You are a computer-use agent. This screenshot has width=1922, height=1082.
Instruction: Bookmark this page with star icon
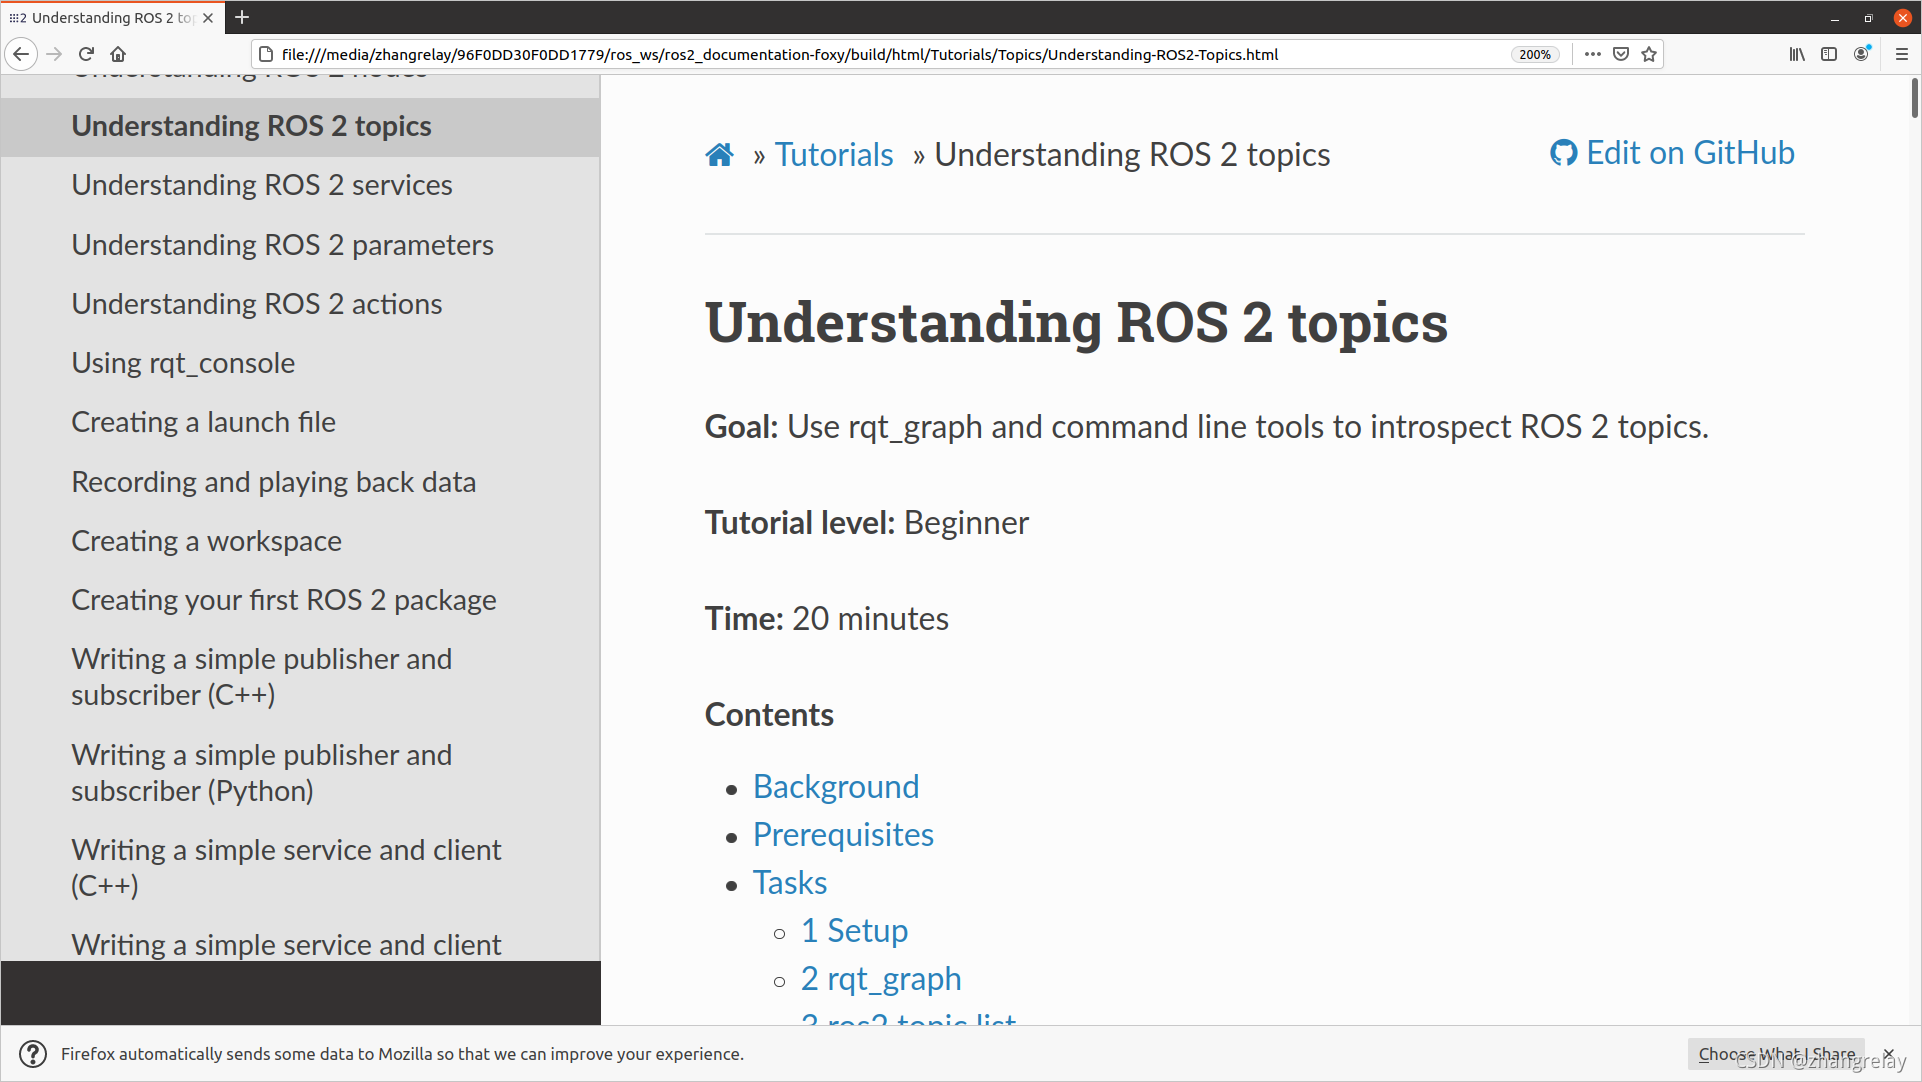coord(1649,54)
